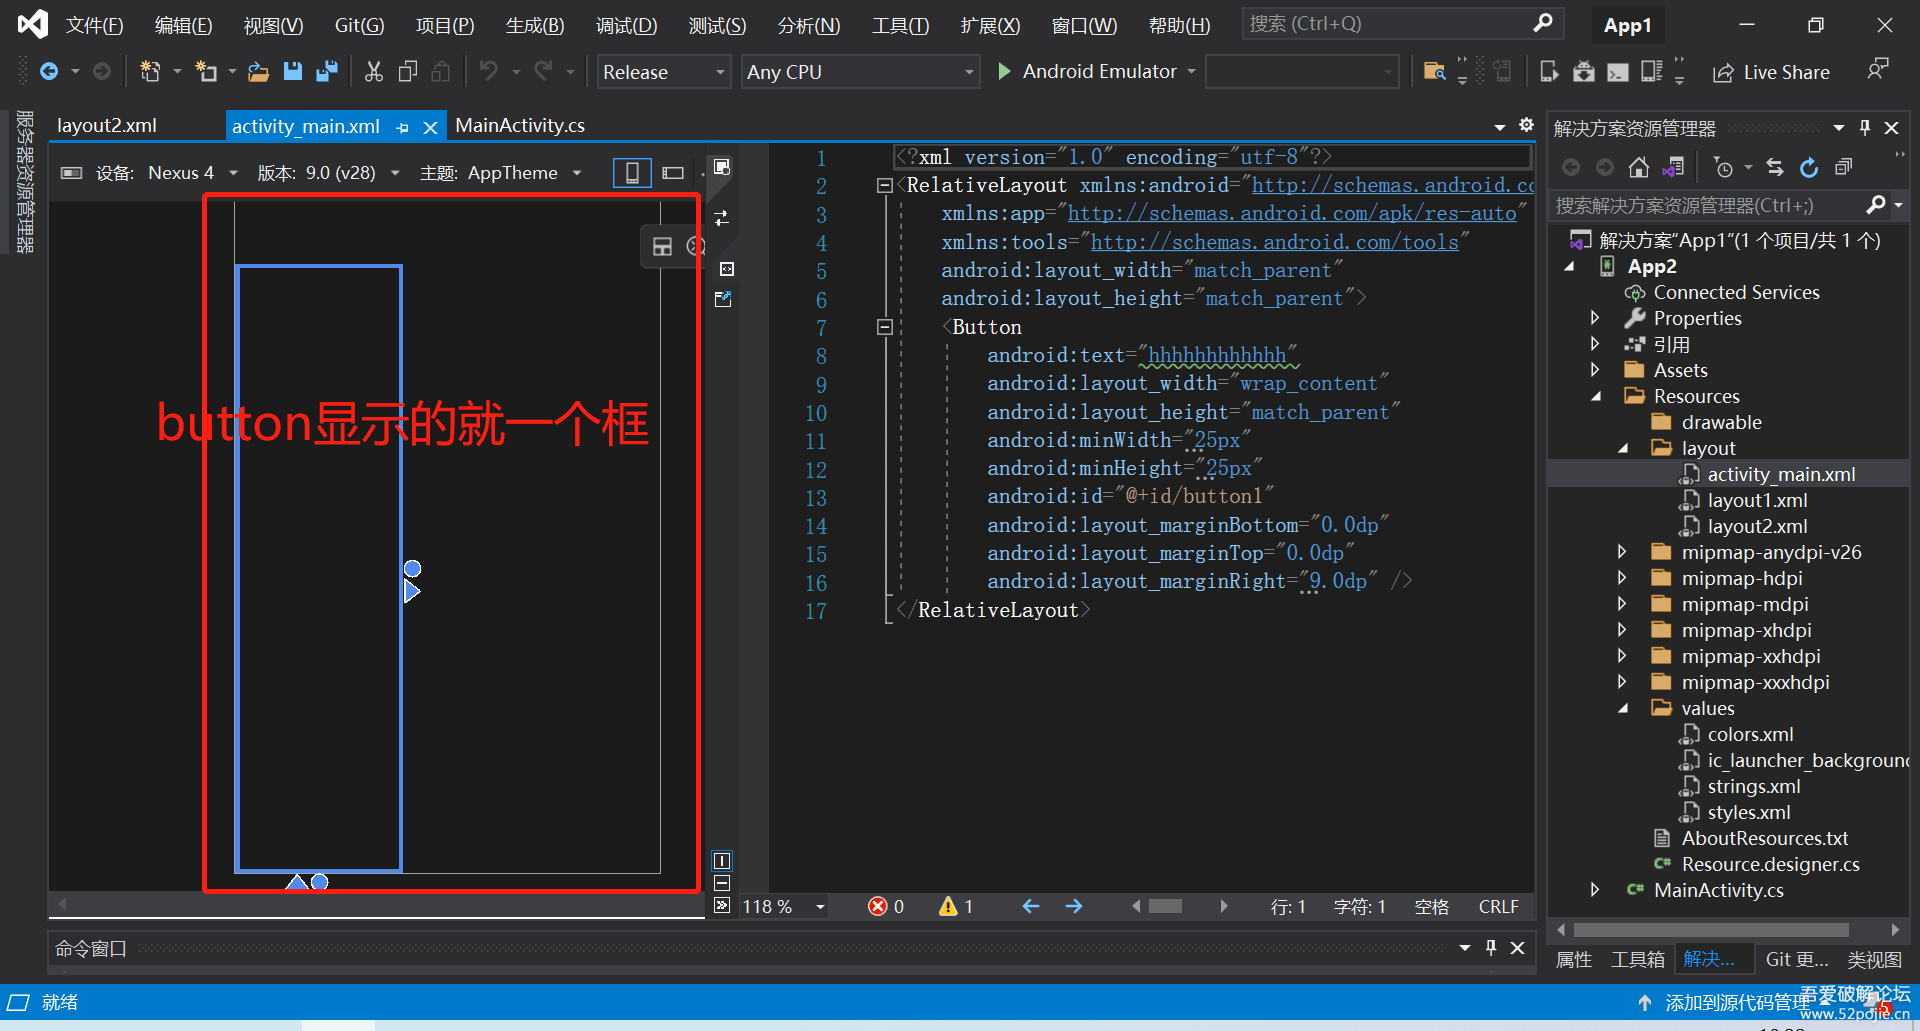Image resolution: width=1920 pixels, height=1031 pixels.
Task: Open the AppTheme theme dropdown
Action: point(524,173)
